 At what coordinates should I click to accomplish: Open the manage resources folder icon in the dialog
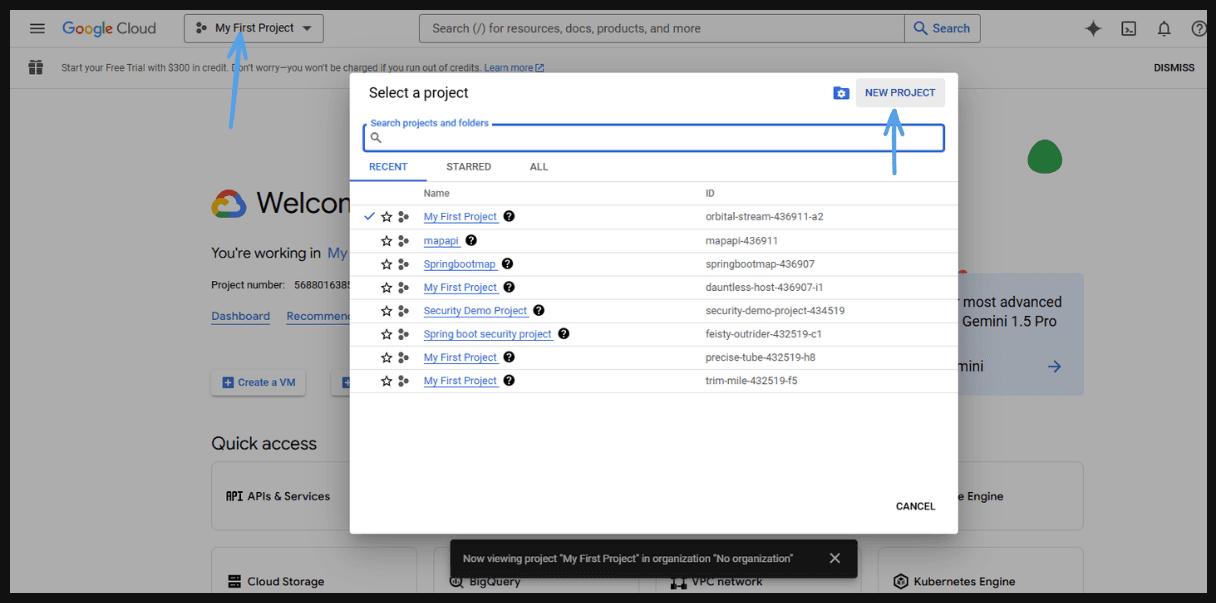coord(841,93)
